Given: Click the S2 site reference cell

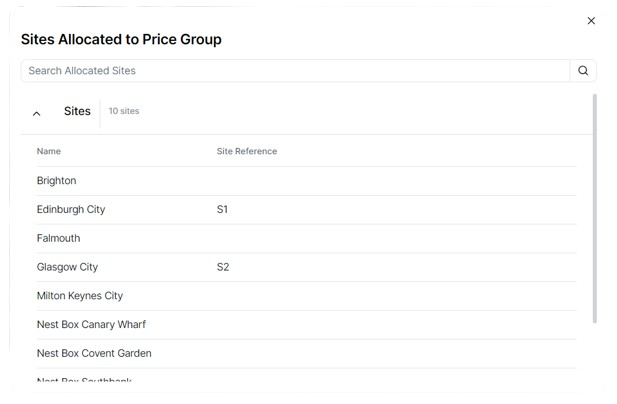Looking at the screenshot, I should click(x=222, y=268).
